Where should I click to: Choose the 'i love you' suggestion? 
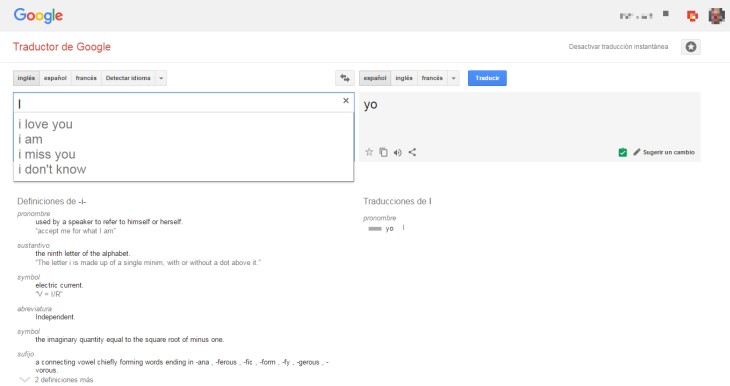tap(183, 124)
